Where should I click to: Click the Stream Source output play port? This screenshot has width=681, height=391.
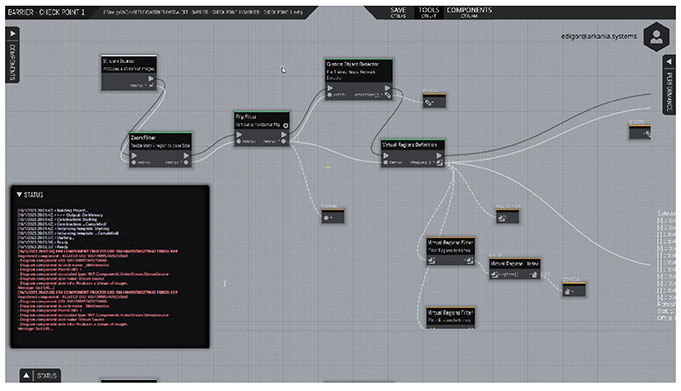[151, 79]
